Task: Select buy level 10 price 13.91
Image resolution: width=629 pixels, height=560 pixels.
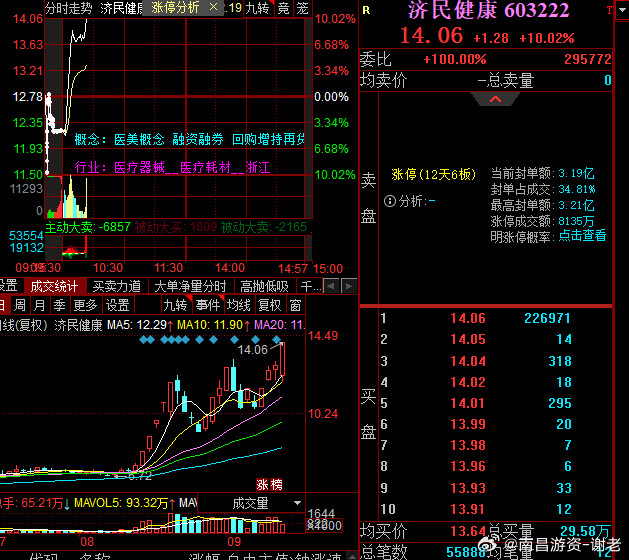Action: click(468, 509)
